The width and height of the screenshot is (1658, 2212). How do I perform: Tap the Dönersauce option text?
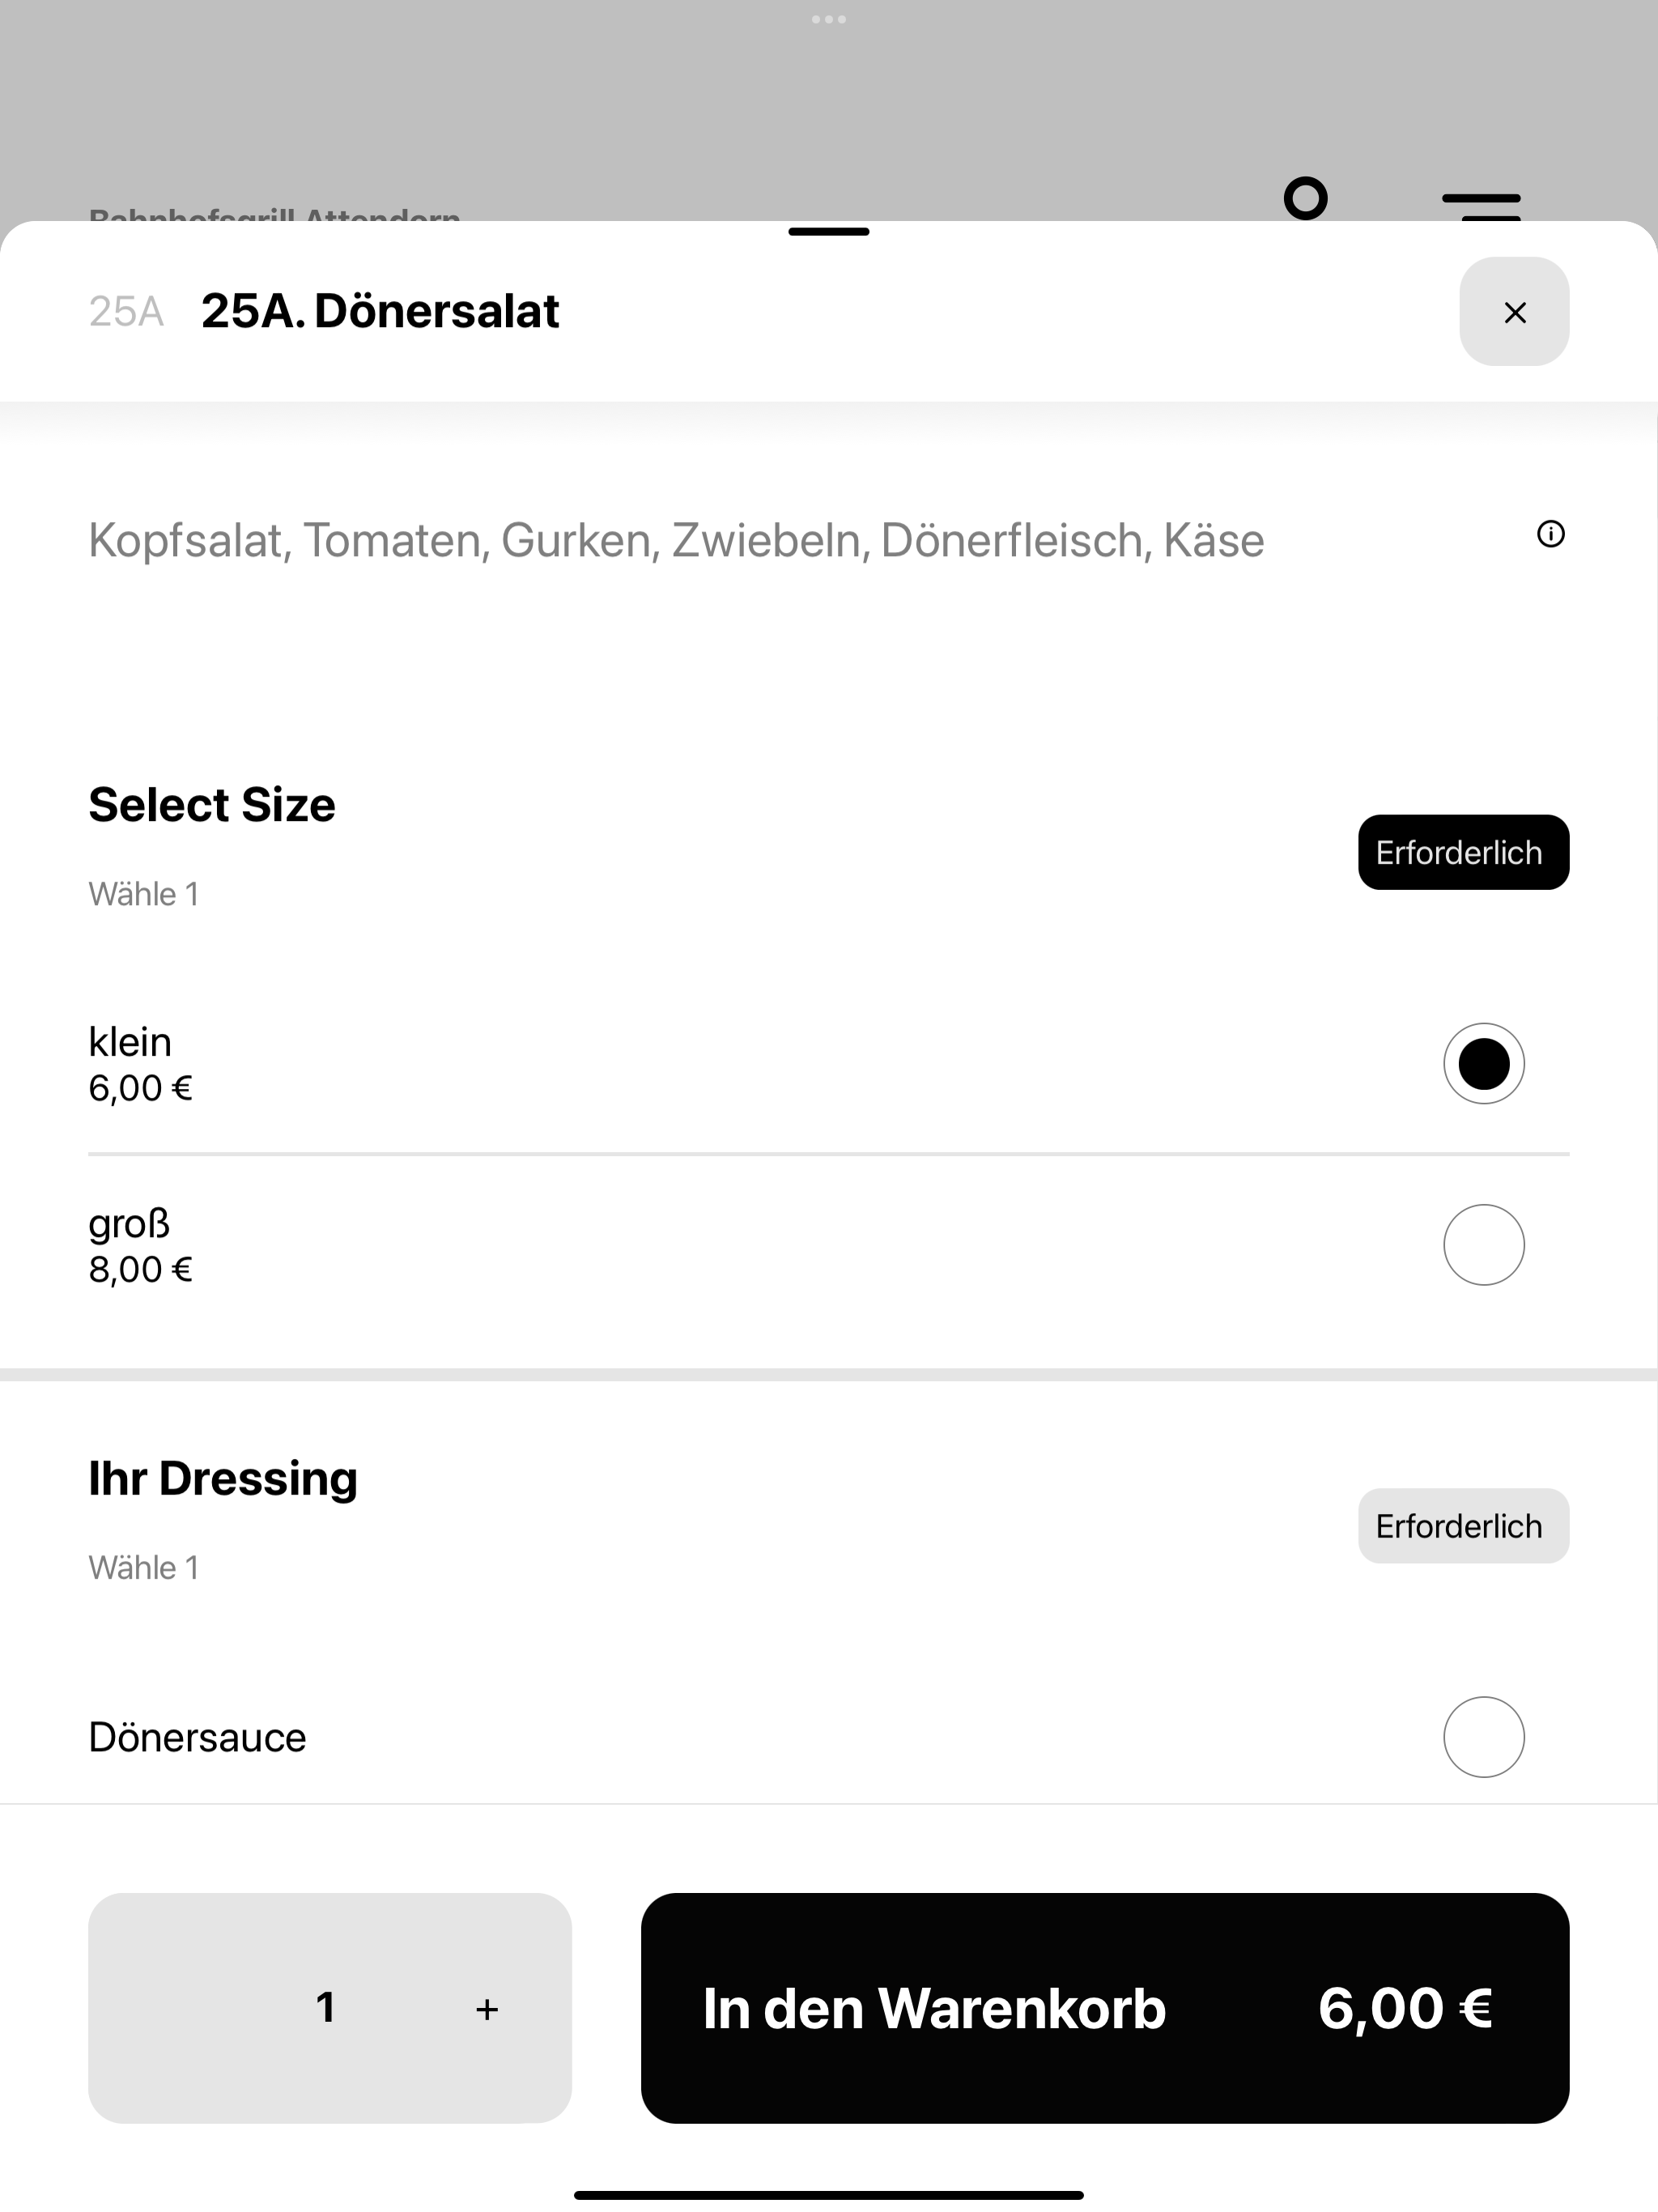[197, 1737]
